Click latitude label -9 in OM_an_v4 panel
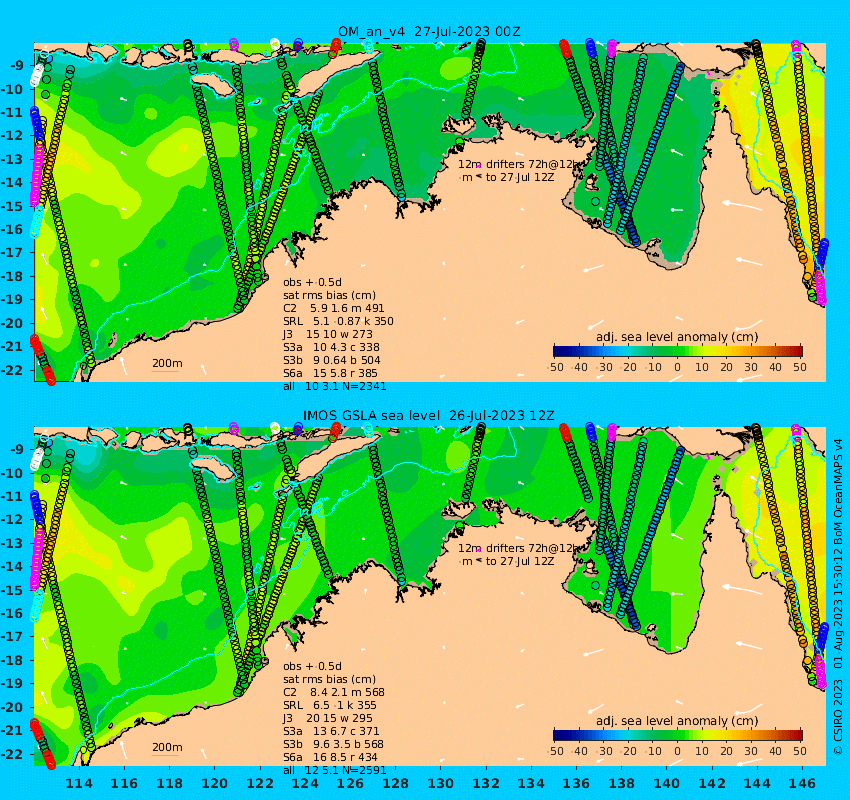This screenshot has width=850, height=800. (17, 66)
